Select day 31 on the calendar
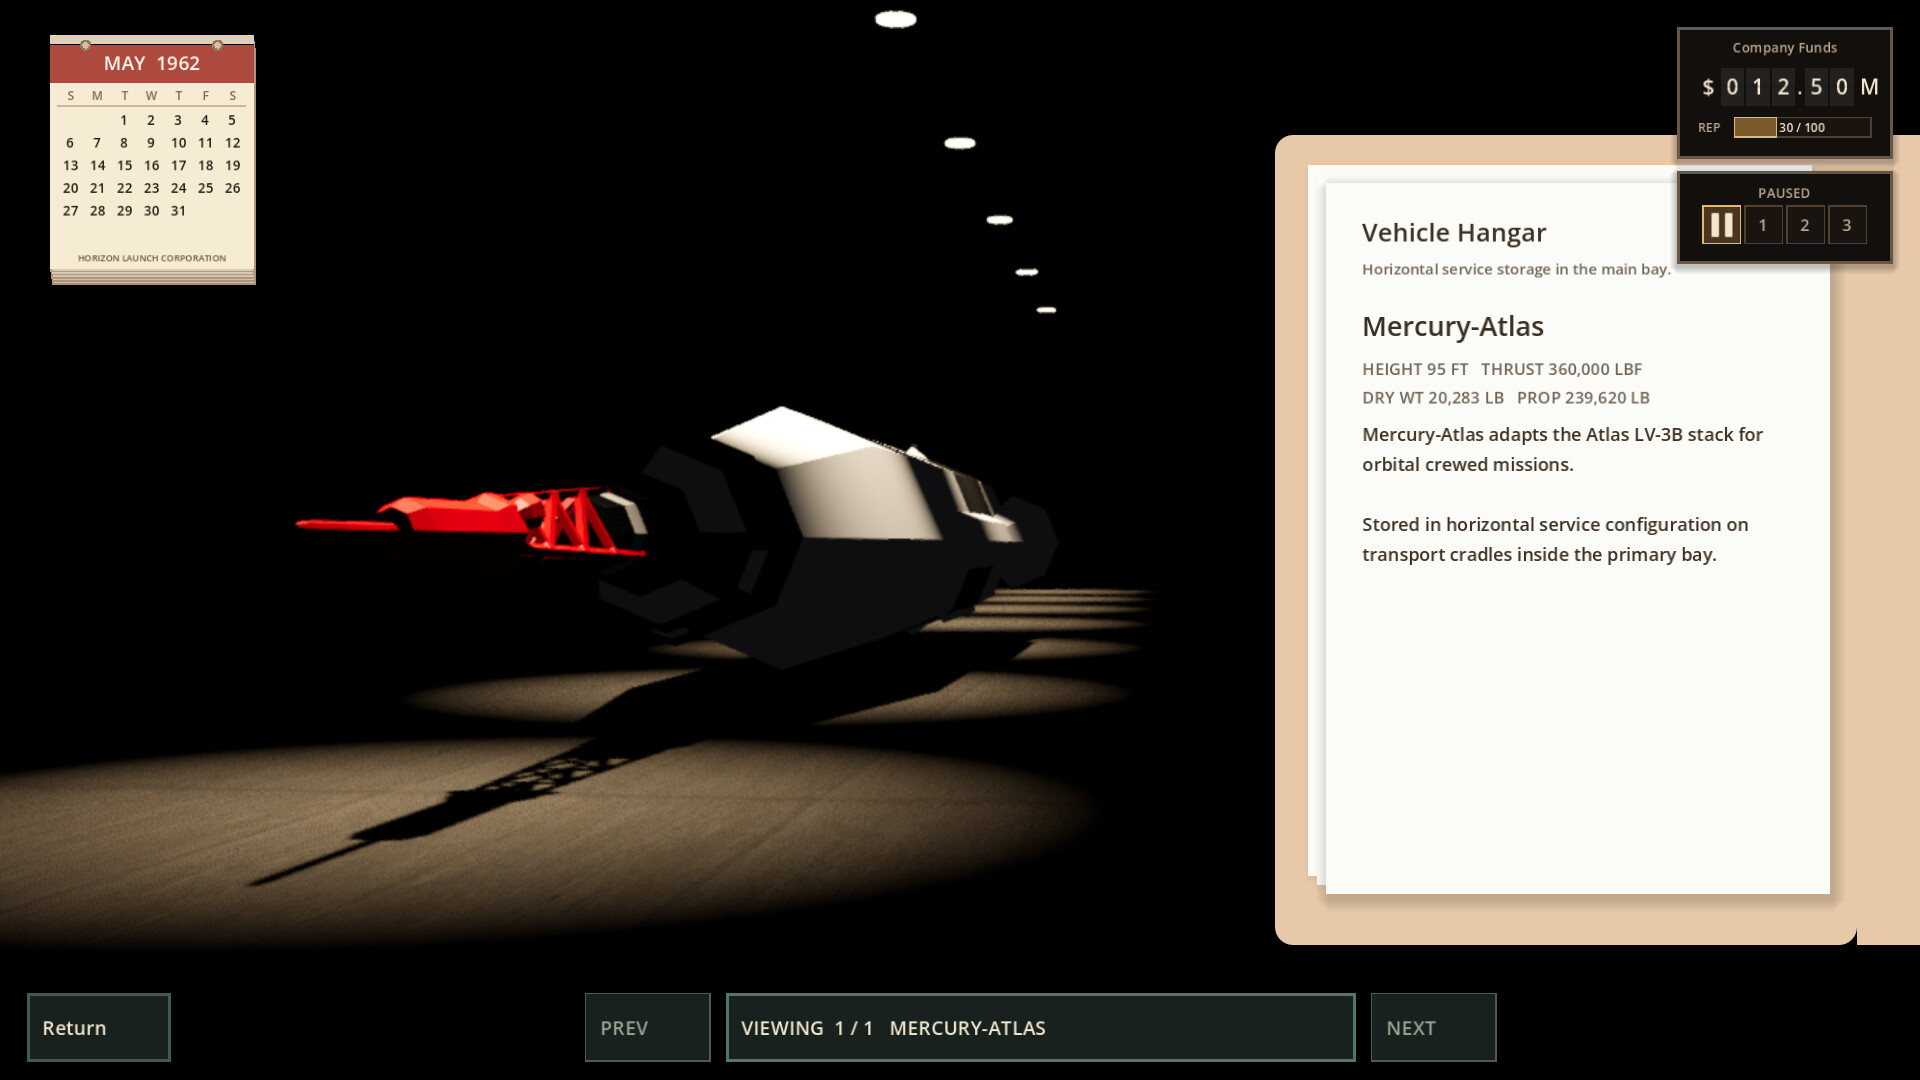Viewport: 1920px width, 1080px height. pyautogui.click(x=178, y=211)
